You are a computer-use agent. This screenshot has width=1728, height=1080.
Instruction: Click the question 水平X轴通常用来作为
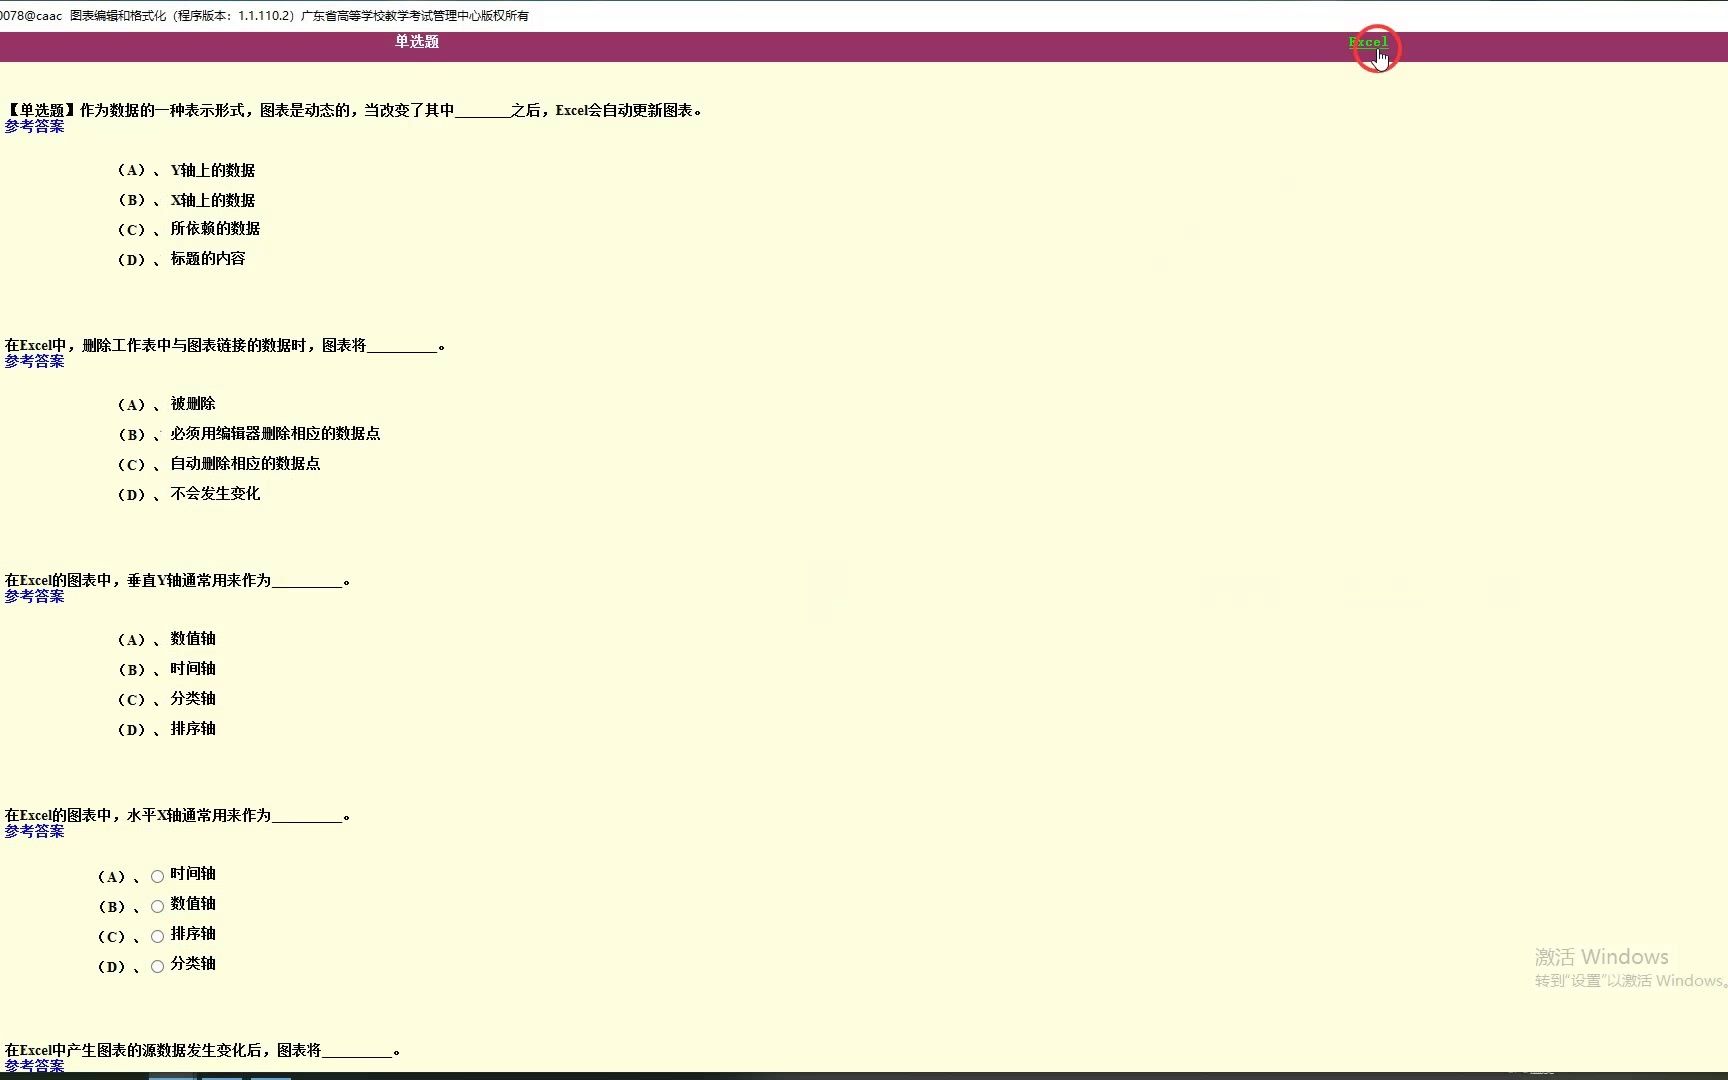coord(178,816)
